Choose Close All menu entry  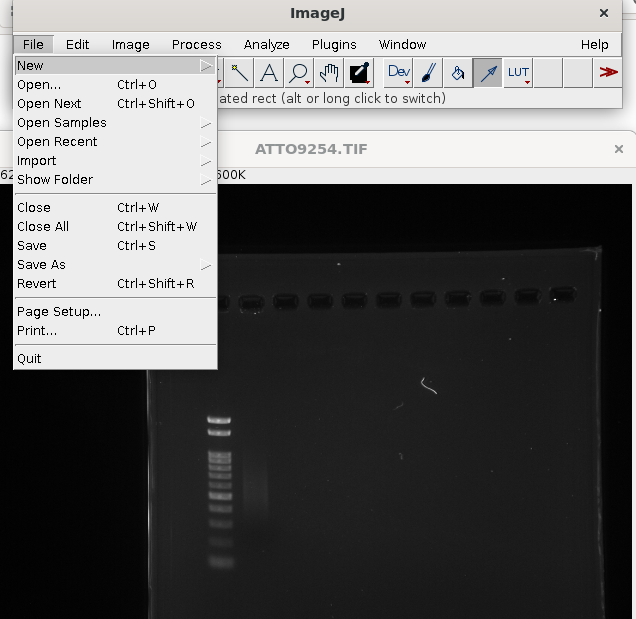[115, 226]
